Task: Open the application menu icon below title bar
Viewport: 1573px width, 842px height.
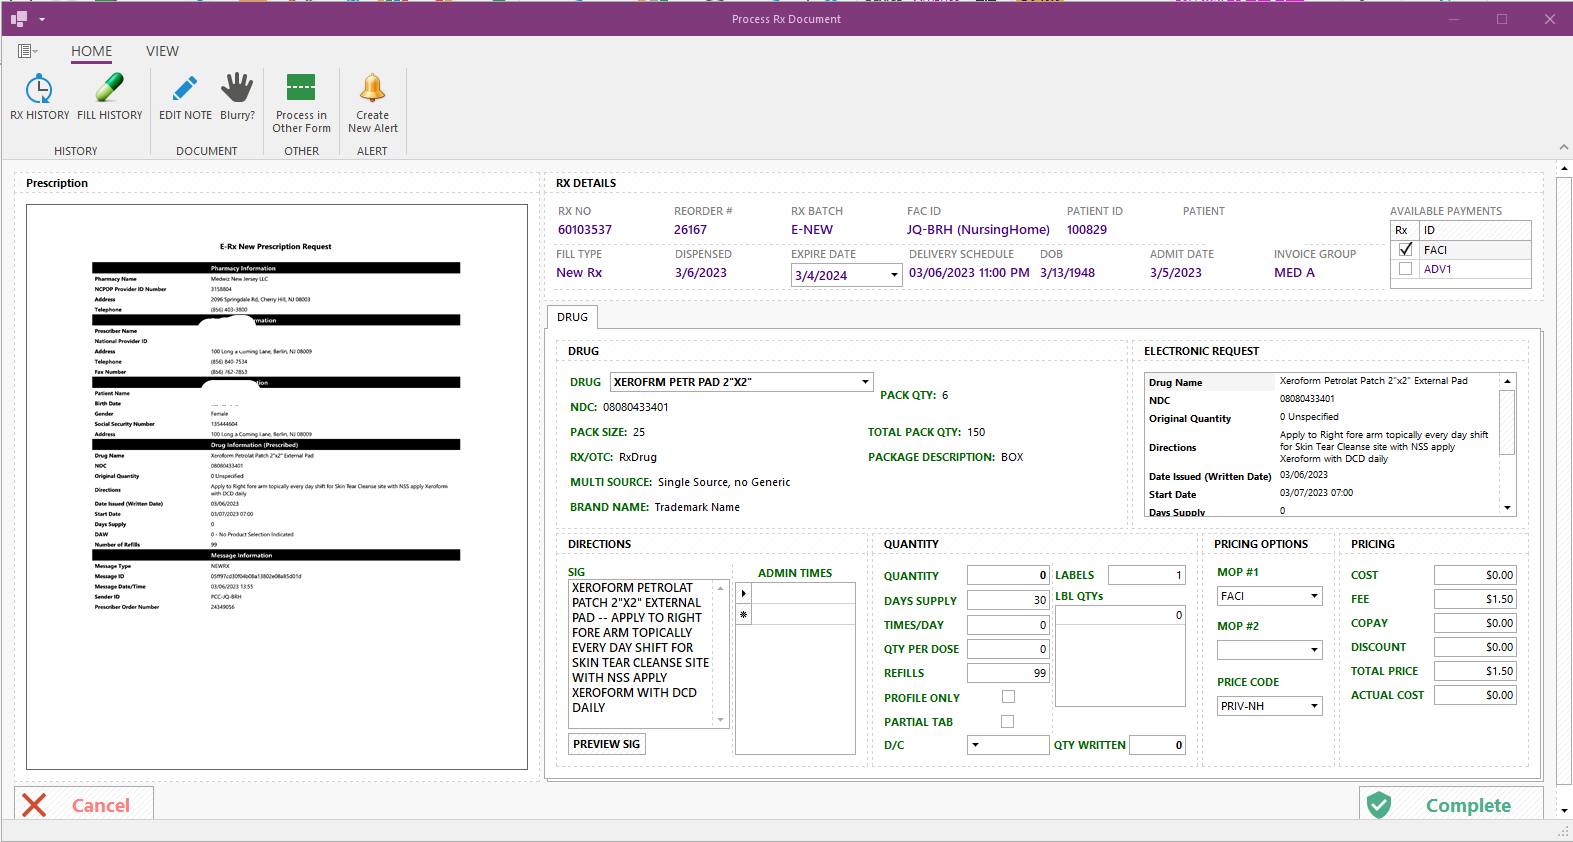Action: click(26, 51)
